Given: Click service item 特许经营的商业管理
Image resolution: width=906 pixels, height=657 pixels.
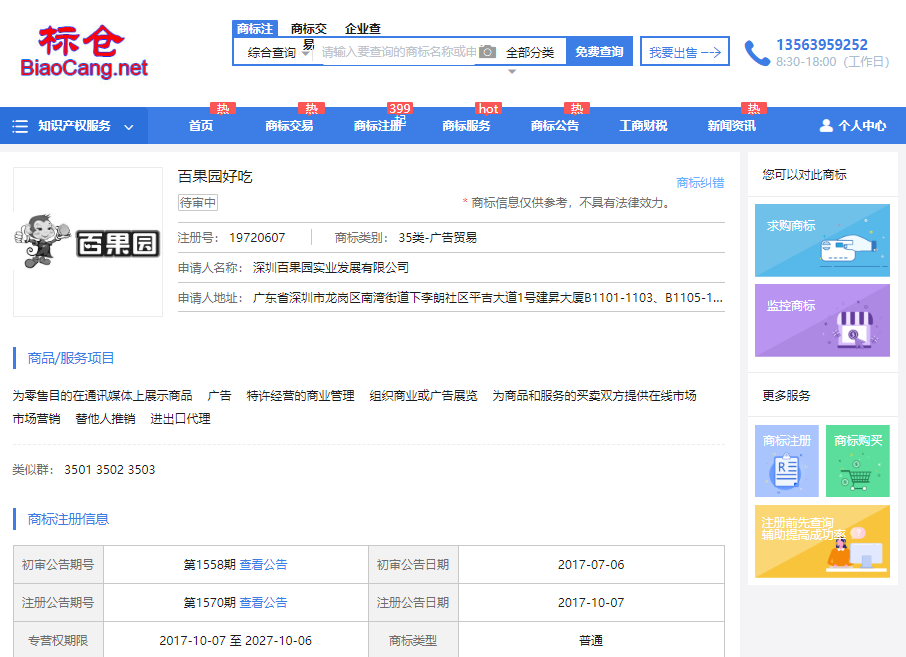Looking at the screenshot, I should [x=300, y=396].
